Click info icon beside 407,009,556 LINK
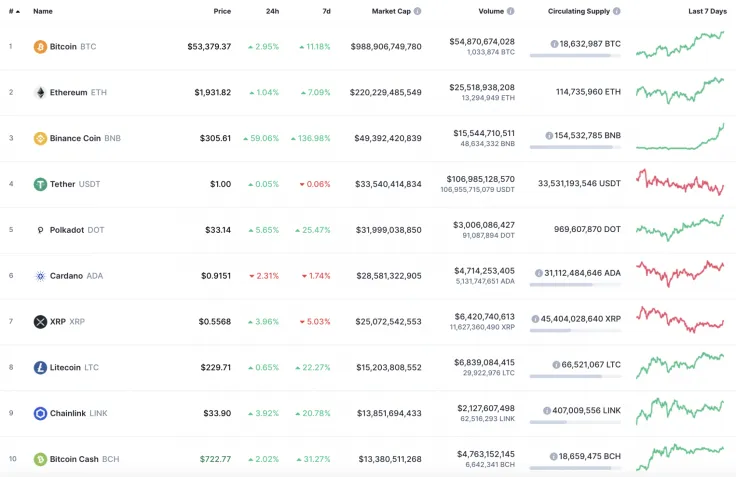 tap(547, 410)
